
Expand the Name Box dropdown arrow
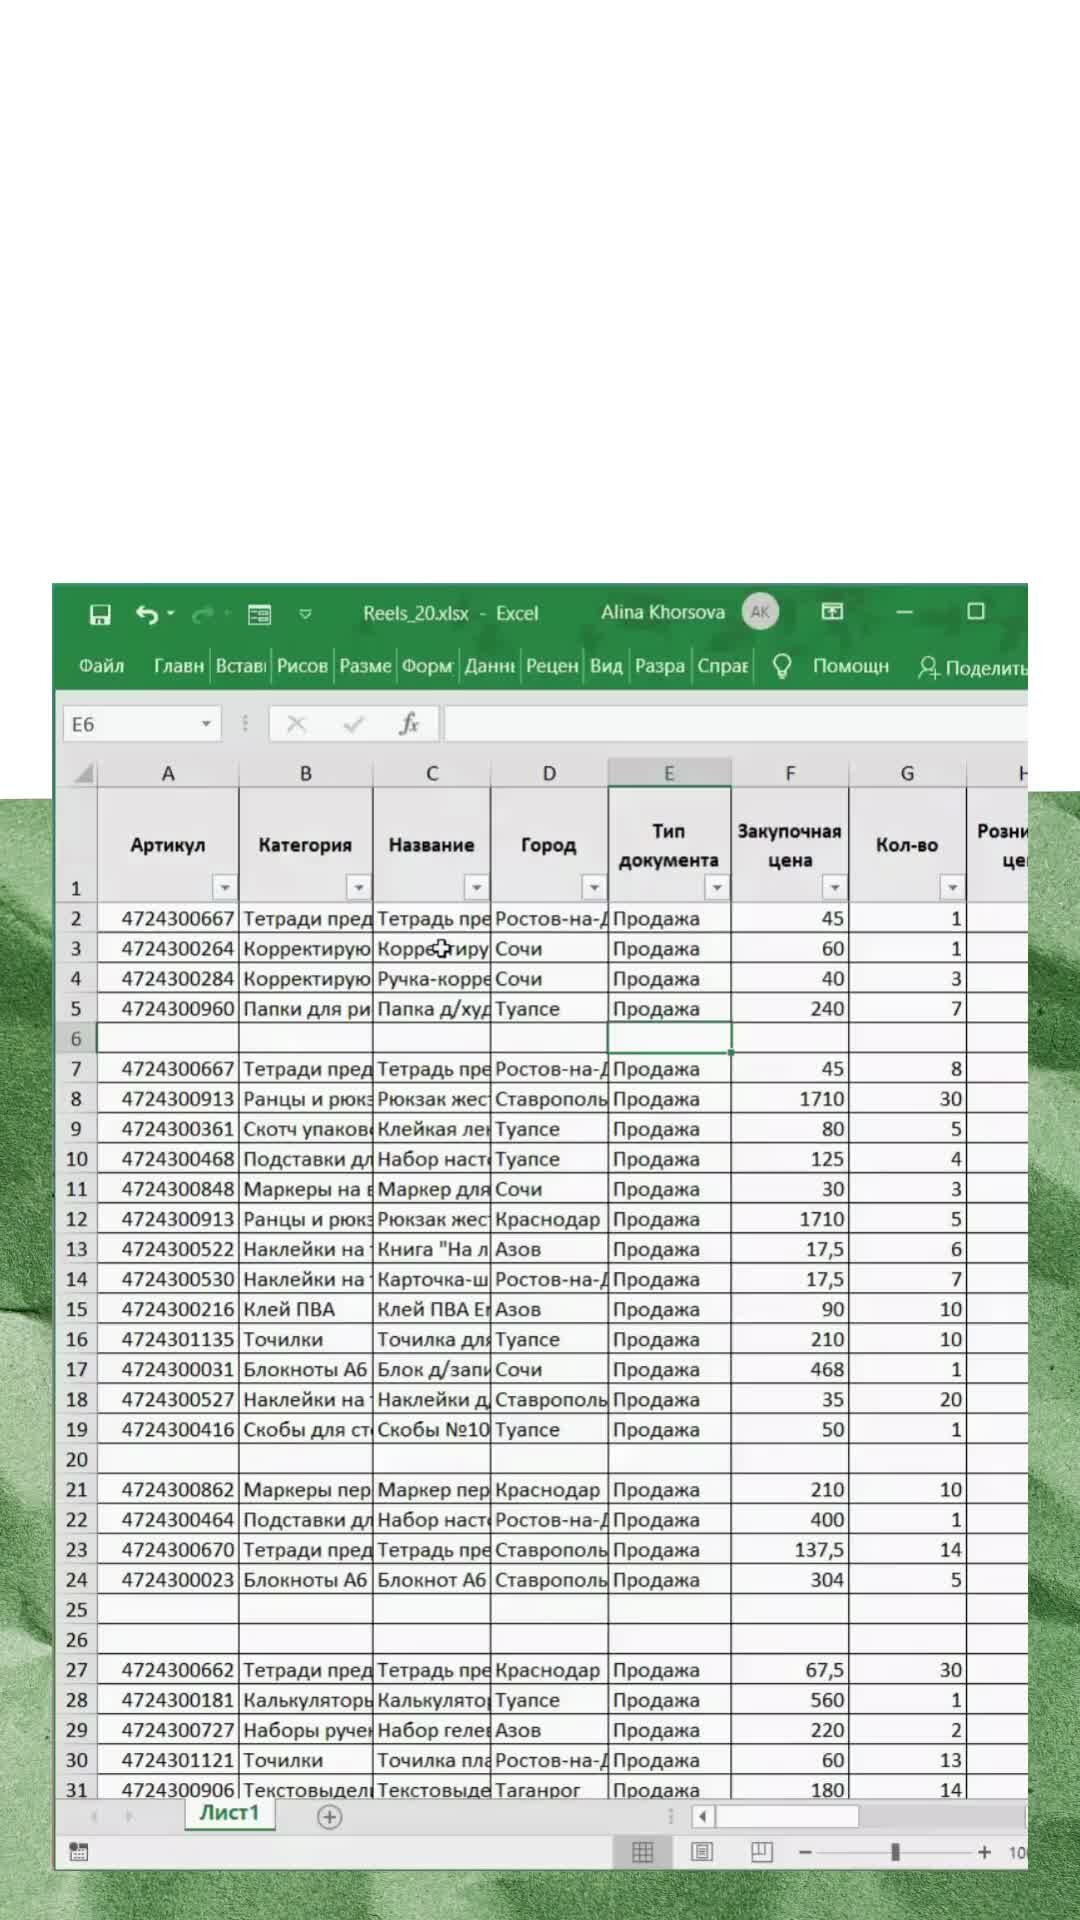click(207, 724)
